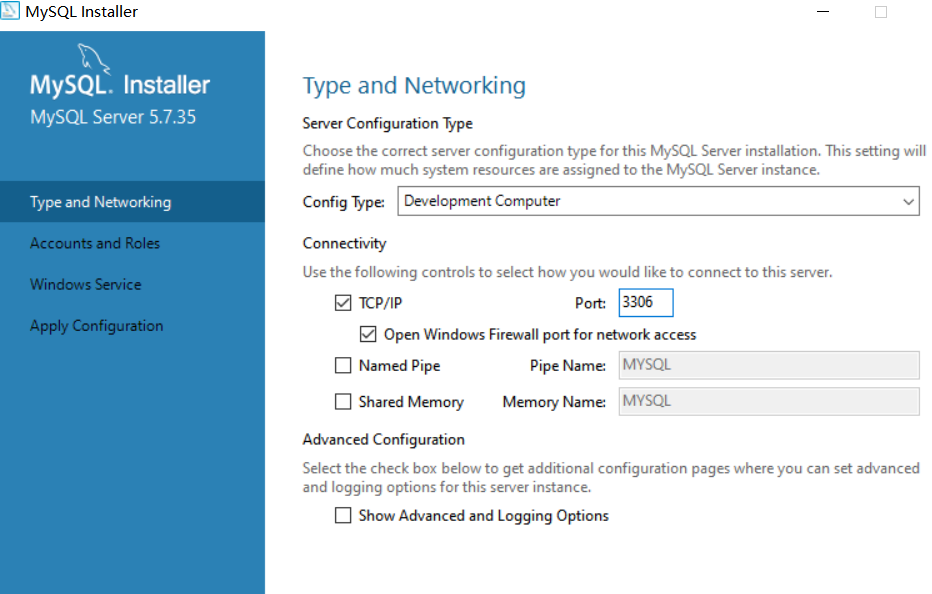The width and height of the screenshot is (932, 594).
Task: Click the 'MySQL Installer' window title text
Action: coord(81,11)
